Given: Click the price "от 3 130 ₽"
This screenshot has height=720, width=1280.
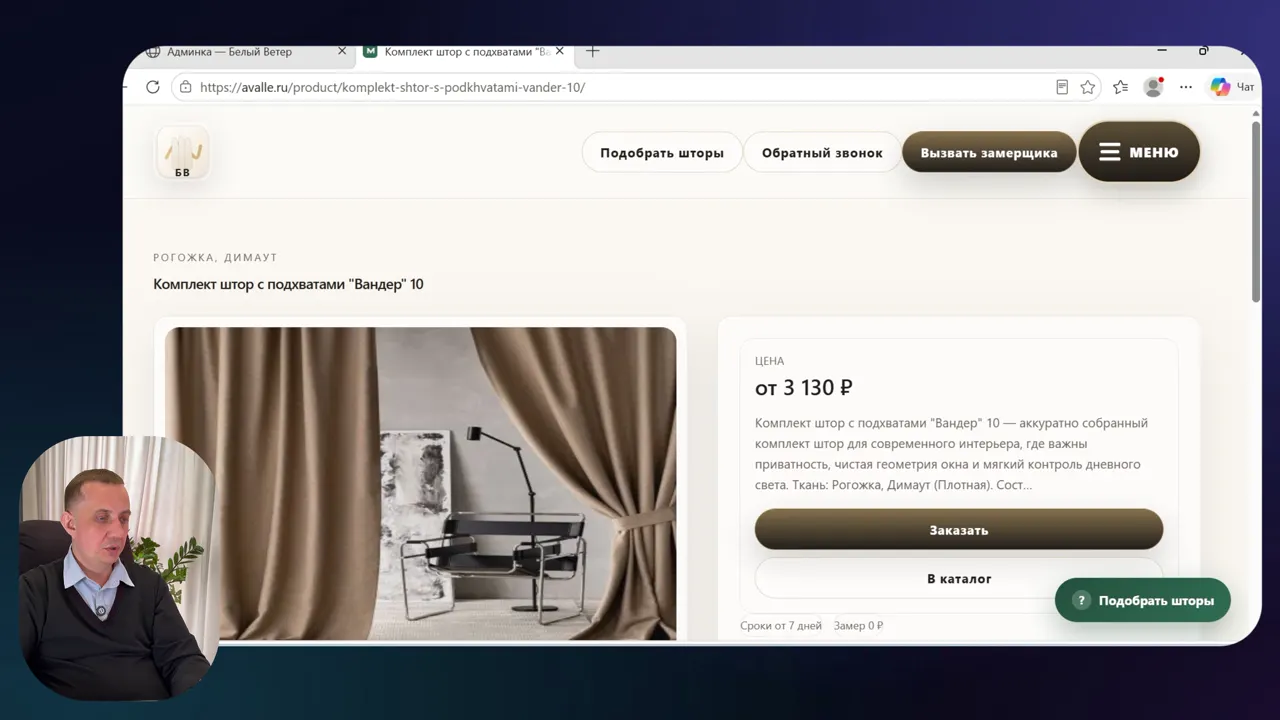Looking at the screenshot, I should (x=804, y=388).
